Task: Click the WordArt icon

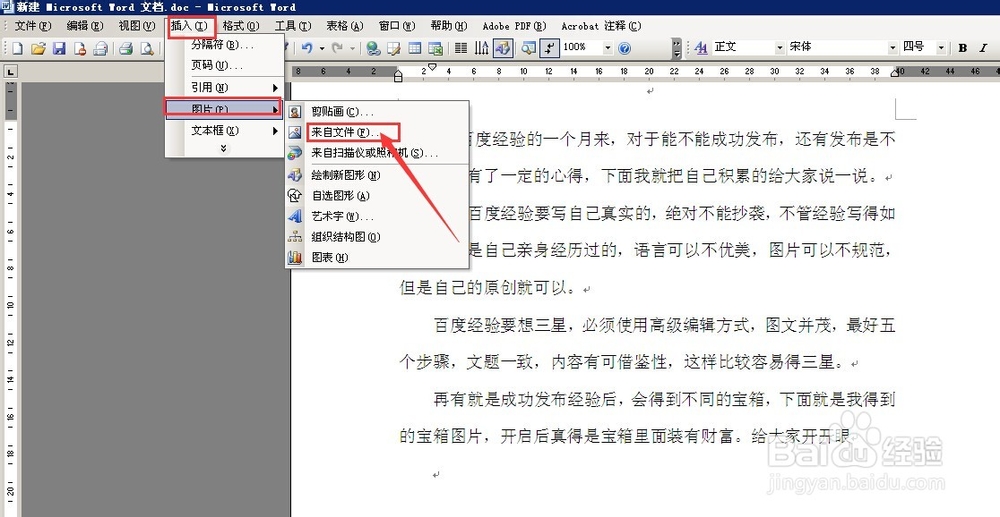Action: tap(295, 216)
